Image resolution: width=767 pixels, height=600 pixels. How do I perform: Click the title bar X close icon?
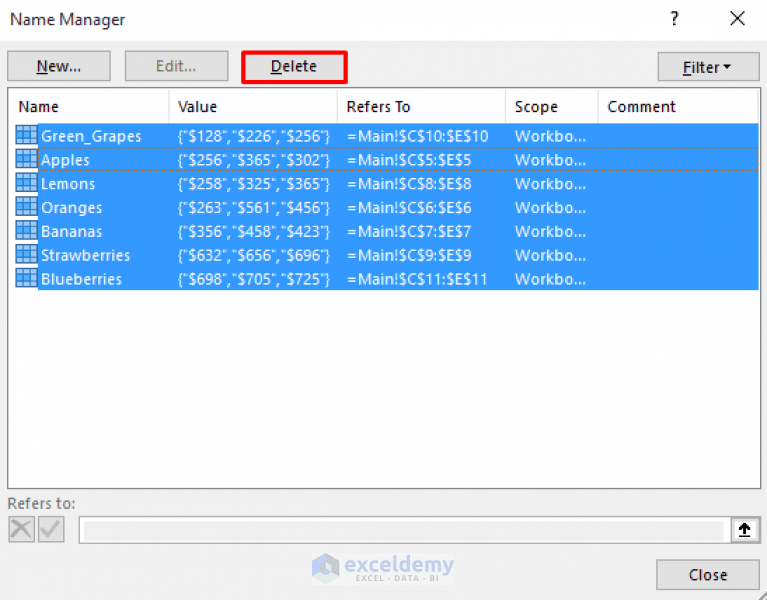click(737, 19)
